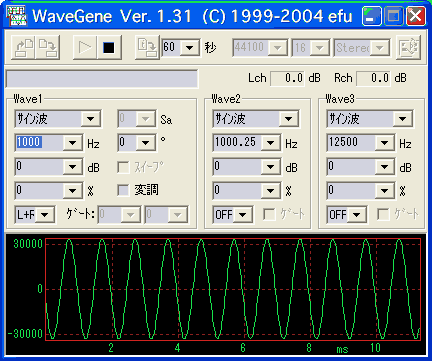Click the Wave3 12500 frequency field
This screenshot has width=432, height=361.
[351, 142]
